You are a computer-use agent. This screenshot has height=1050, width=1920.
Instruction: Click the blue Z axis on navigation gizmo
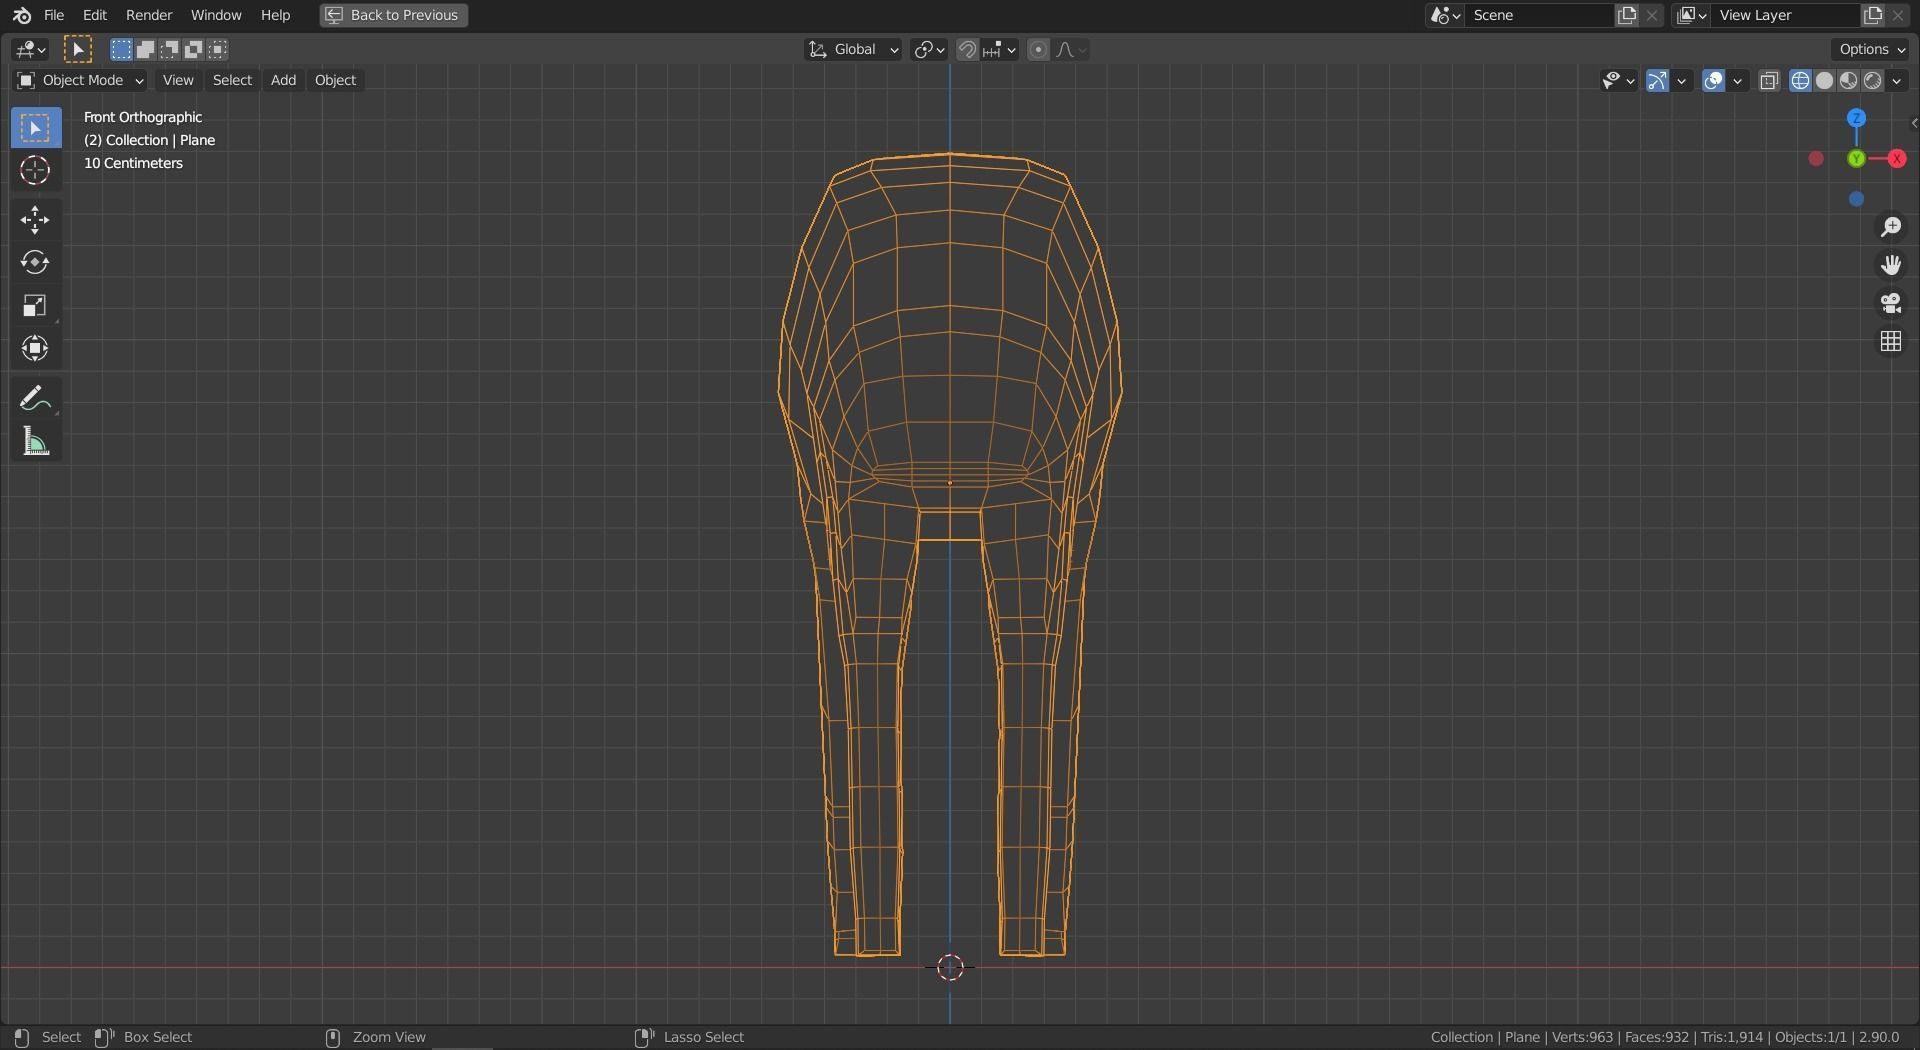click(x=1857, y=118)
